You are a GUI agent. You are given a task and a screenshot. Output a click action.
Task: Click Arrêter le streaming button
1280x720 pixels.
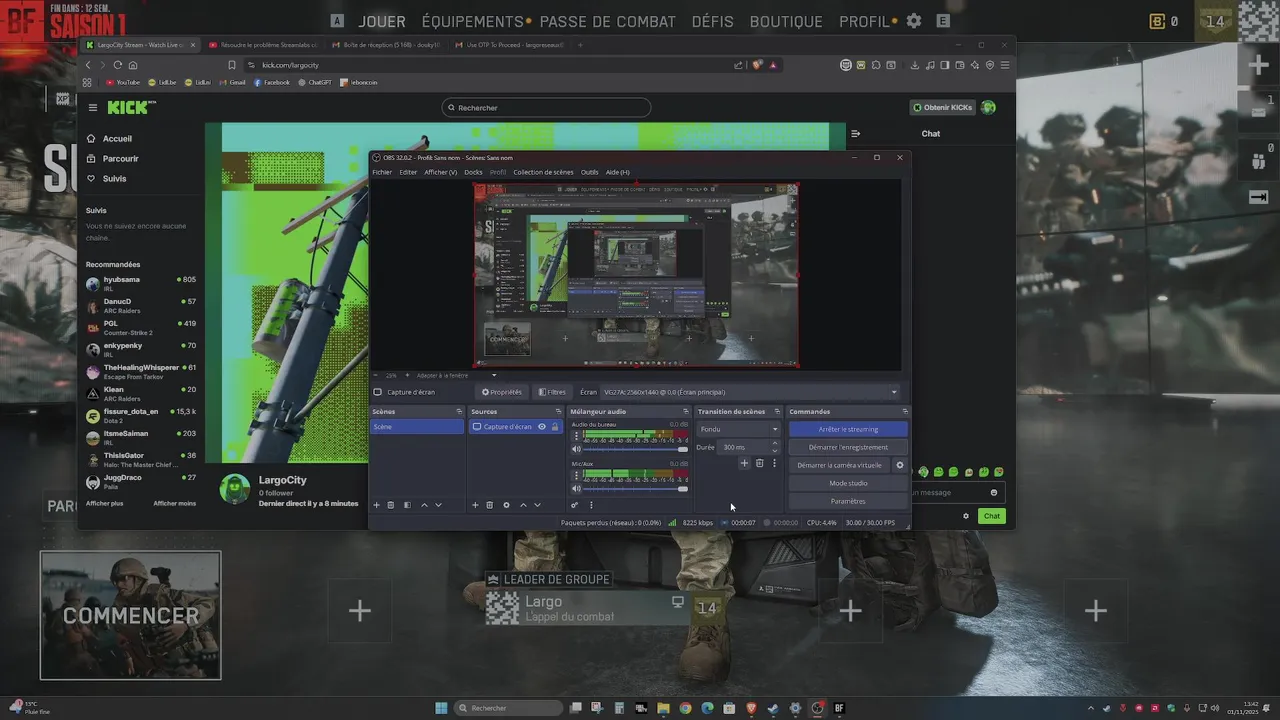pos(848,429)
